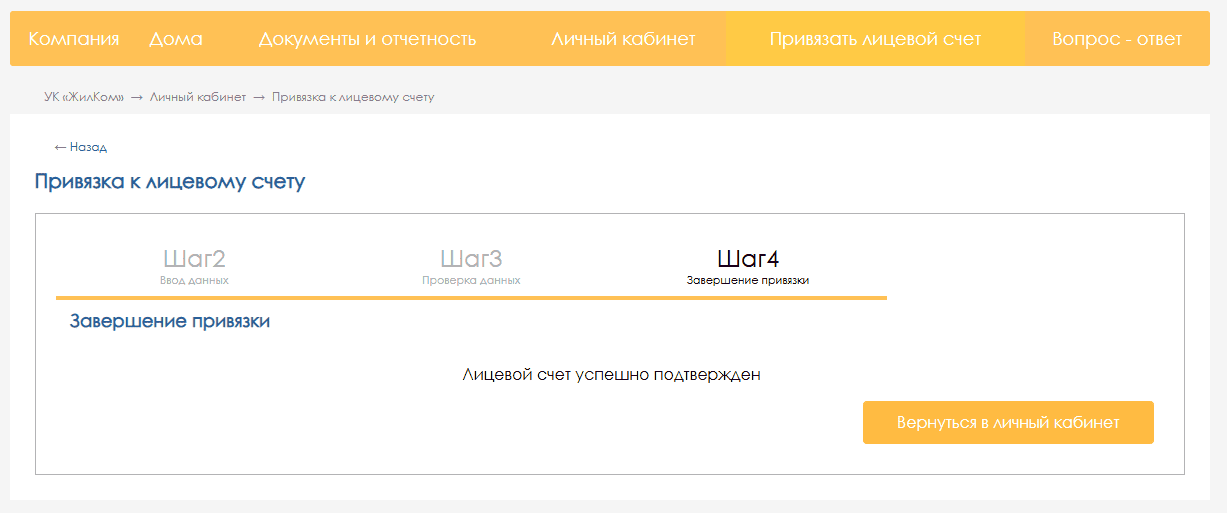Image resolution: width=1227 pixels, height=513 pixels.
Task: Open the Компания menu item
Action: pyautogui.click(x=74, y=39)
